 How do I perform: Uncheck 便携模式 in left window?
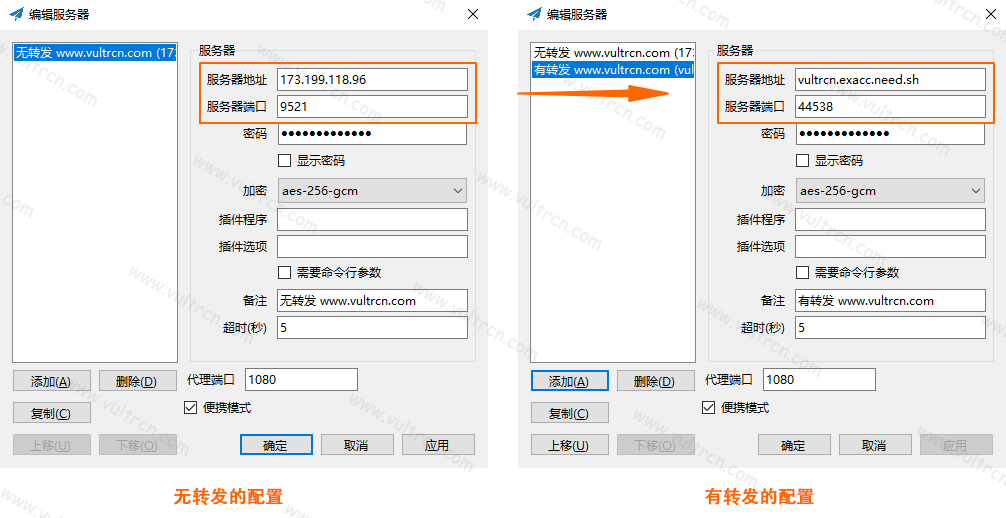pos(191,408)
